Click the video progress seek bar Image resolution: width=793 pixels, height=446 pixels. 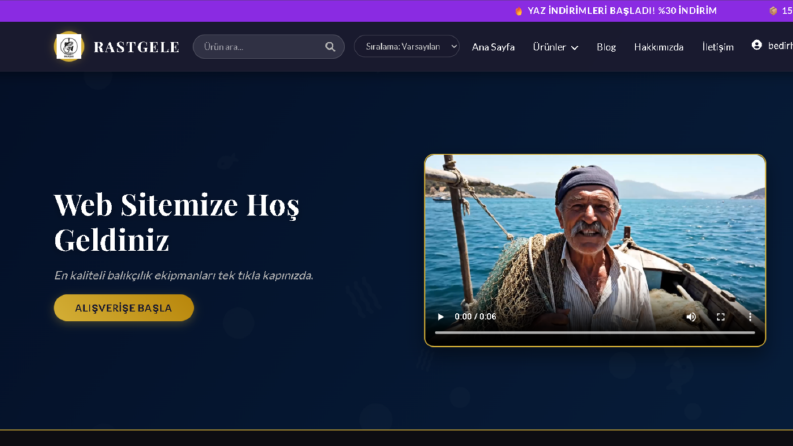[595, 333]
